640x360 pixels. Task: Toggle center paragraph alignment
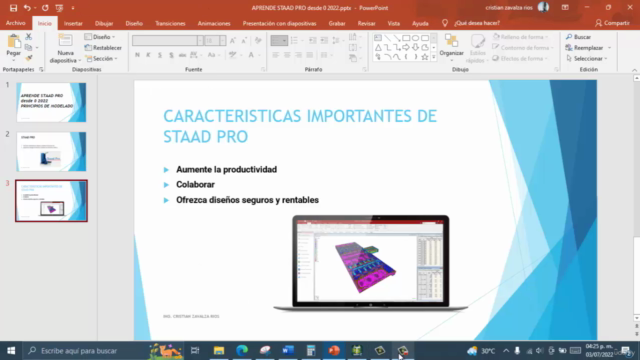coord(287,55)
